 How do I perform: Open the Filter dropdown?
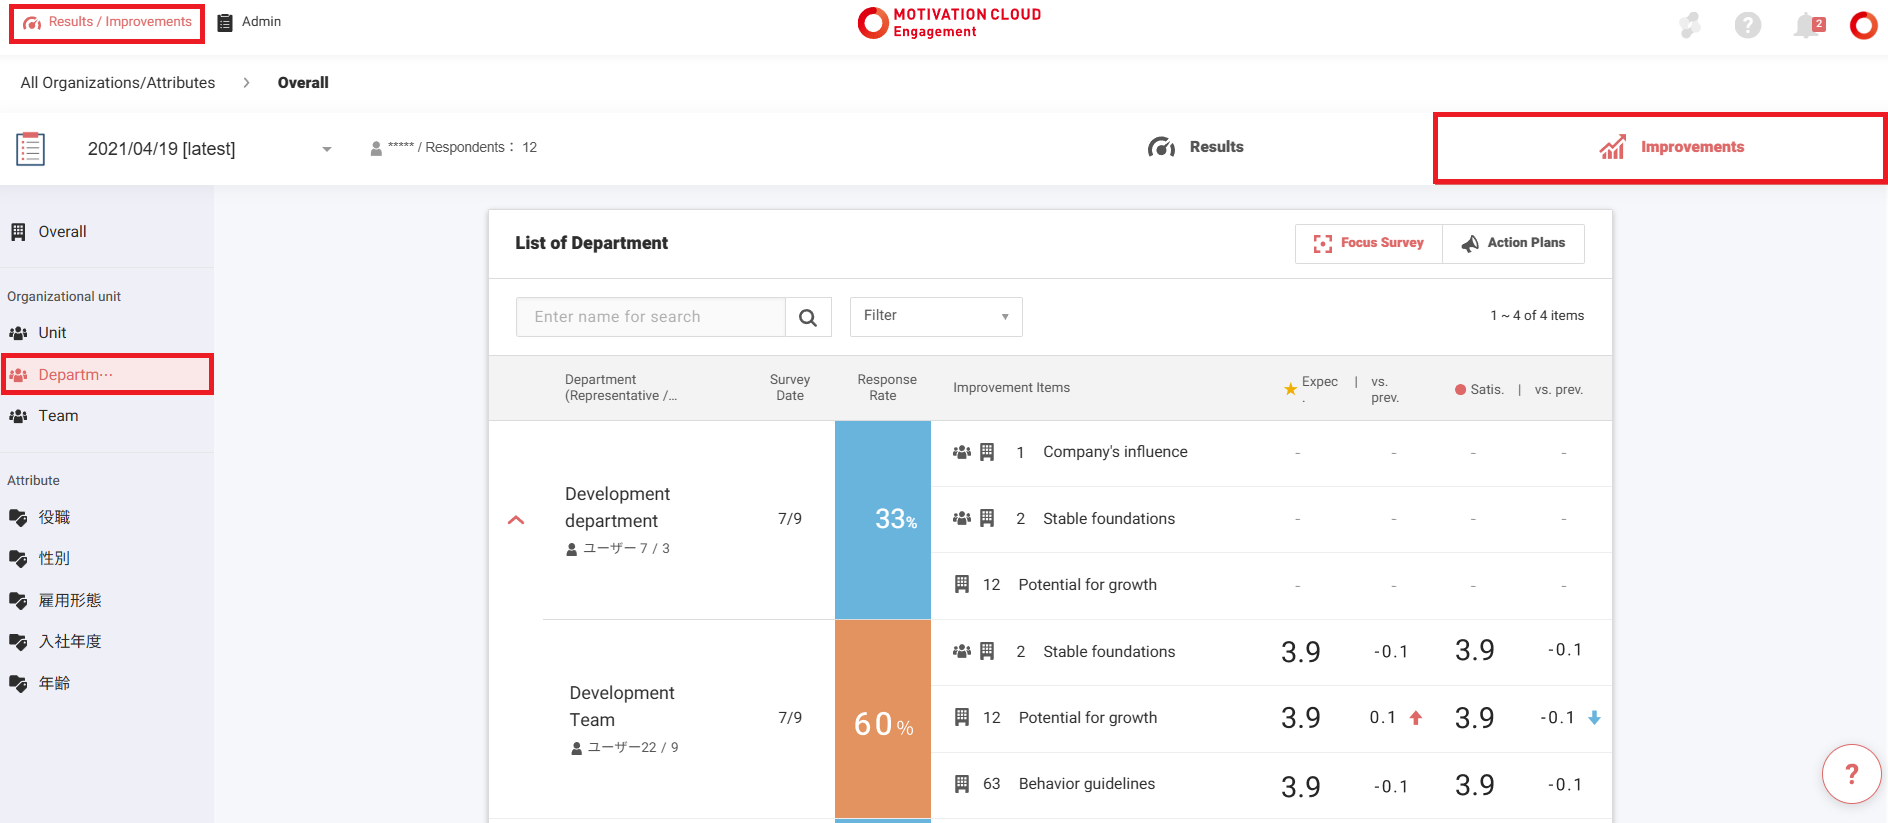[x=935, y=316]
